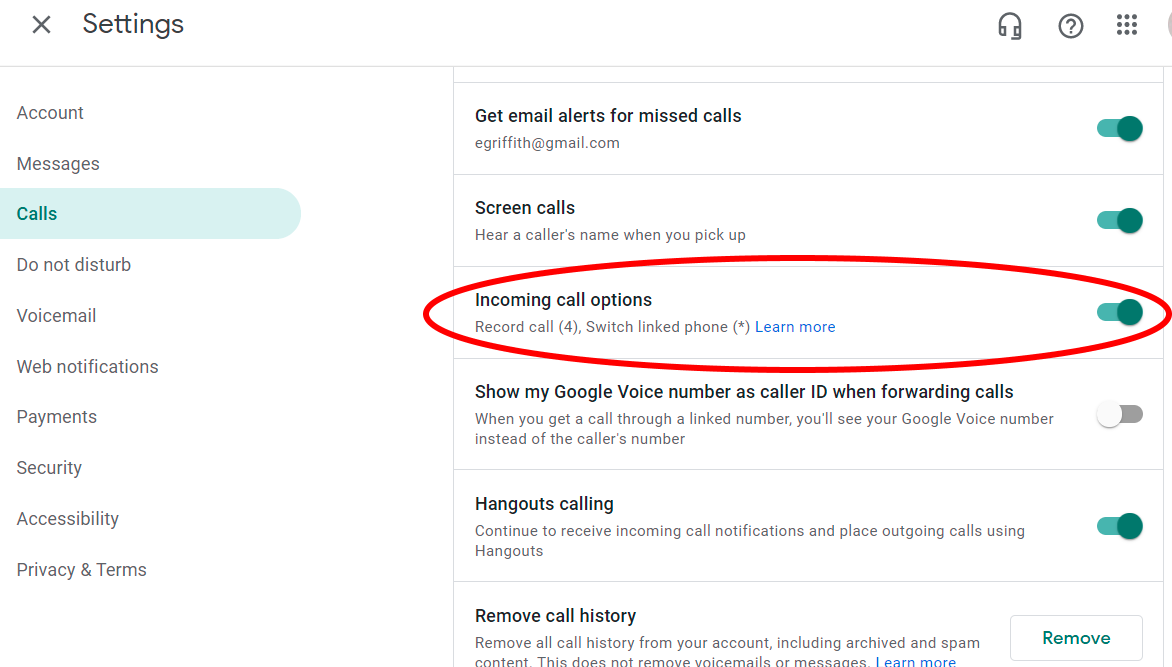Select the Calls section
Viewport: 1172px width, 667px height.
pyautogui.click(x=150, y=214)
